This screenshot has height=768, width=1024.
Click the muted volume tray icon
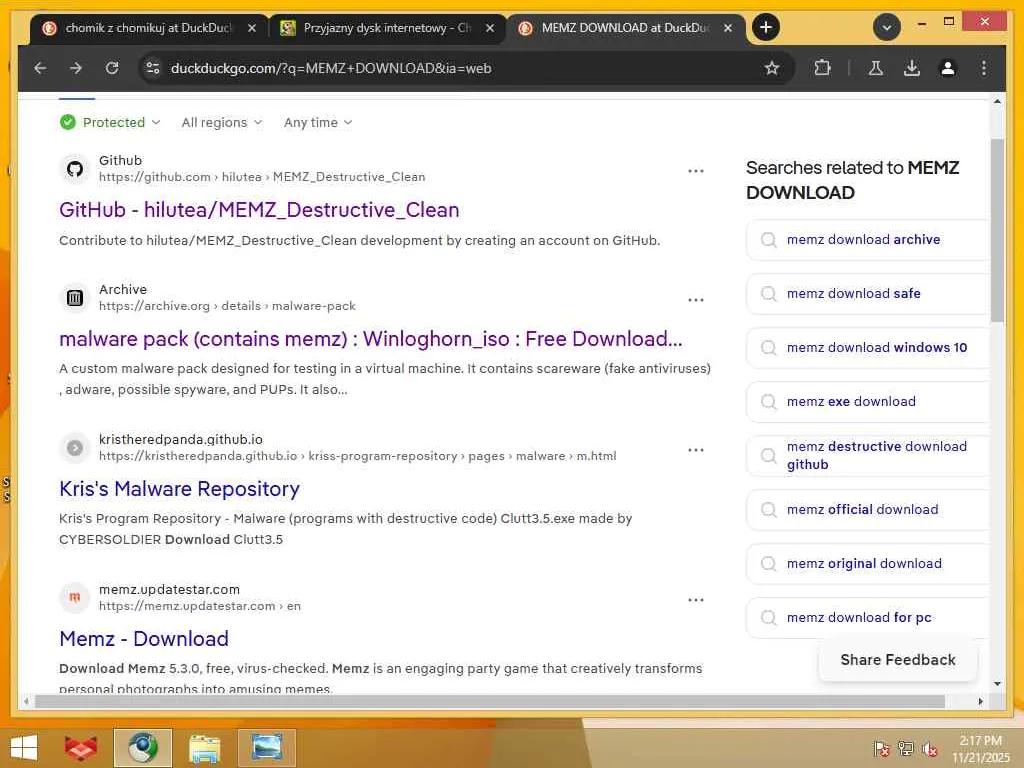930,748
